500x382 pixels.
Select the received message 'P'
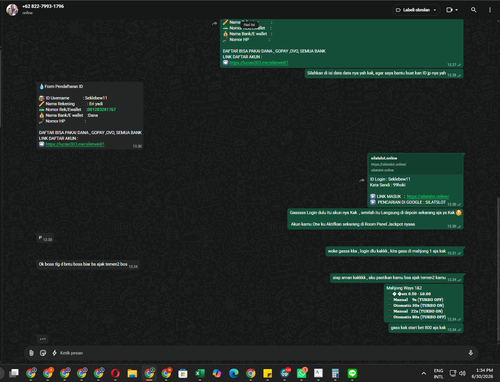click(x=45, y=238)
